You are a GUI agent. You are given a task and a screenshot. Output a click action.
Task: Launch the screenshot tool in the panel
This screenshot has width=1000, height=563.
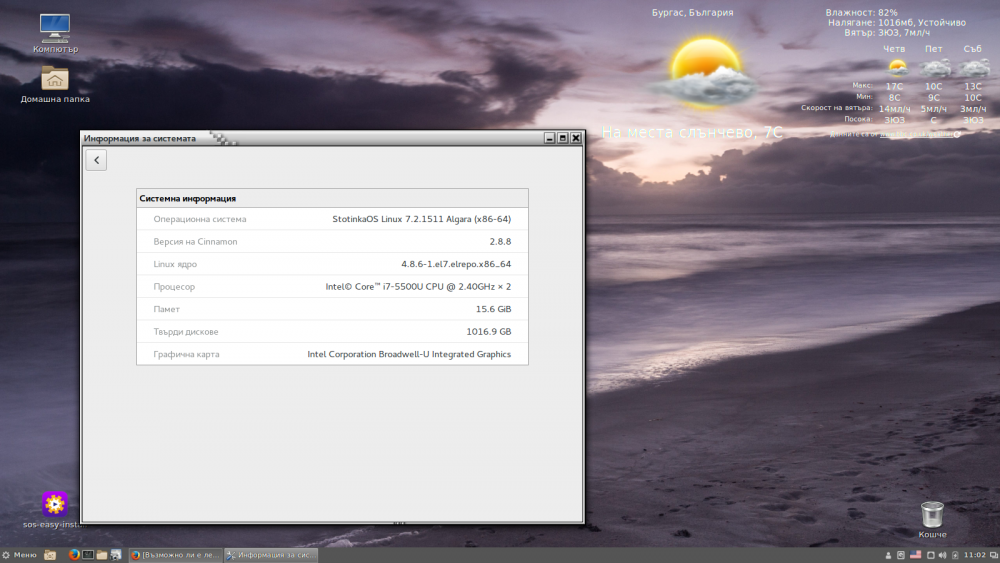point(115,555)
